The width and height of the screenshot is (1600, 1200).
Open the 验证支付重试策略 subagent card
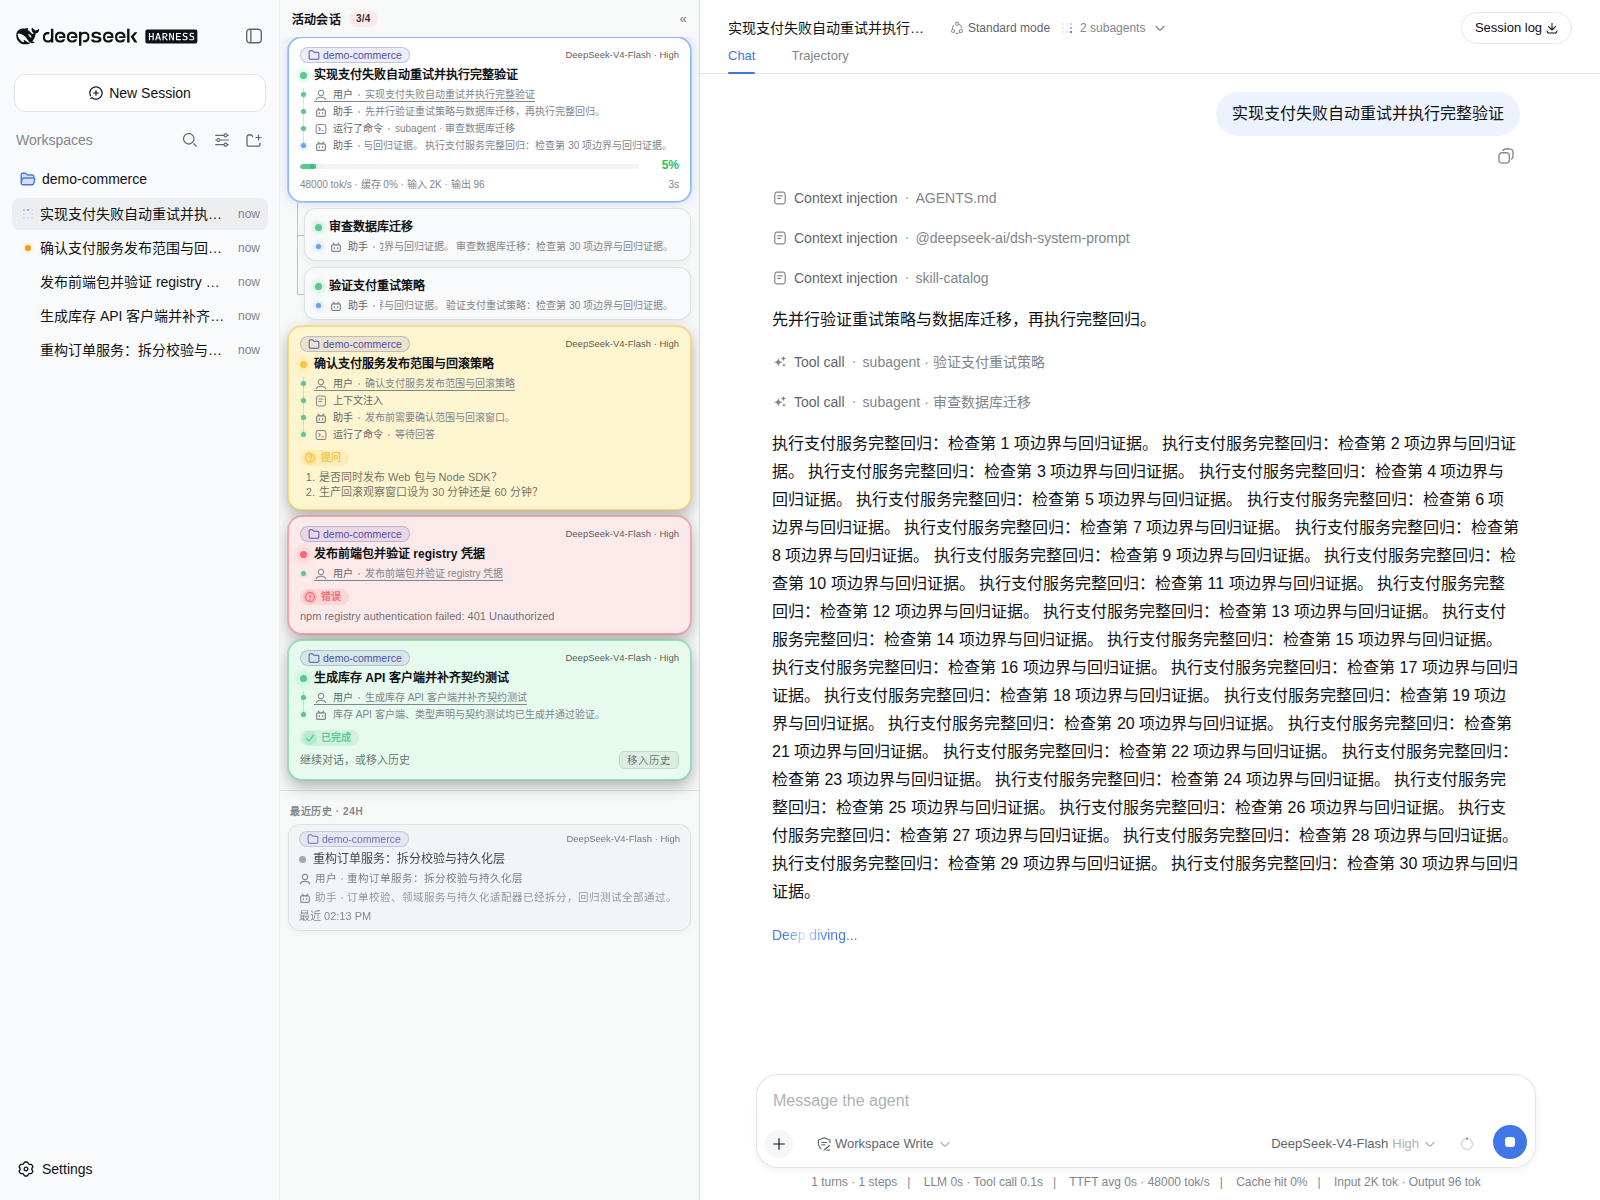pyautogui.click(x=498, y=294)
